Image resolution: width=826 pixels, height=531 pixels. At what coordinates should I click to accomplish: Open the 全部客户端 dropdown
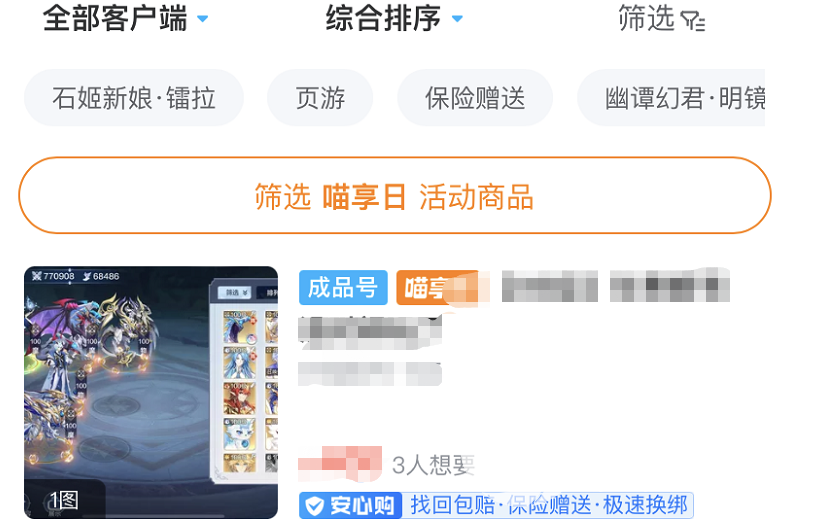tap(125, 18)
